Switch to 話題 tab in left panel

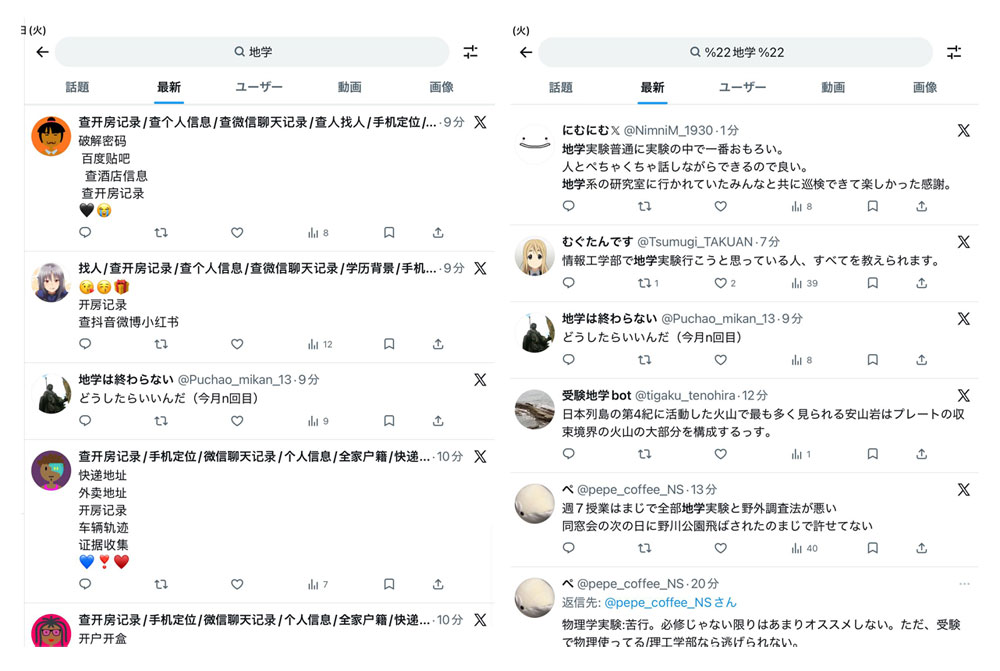pyautogui.click(x=77, y=87)
